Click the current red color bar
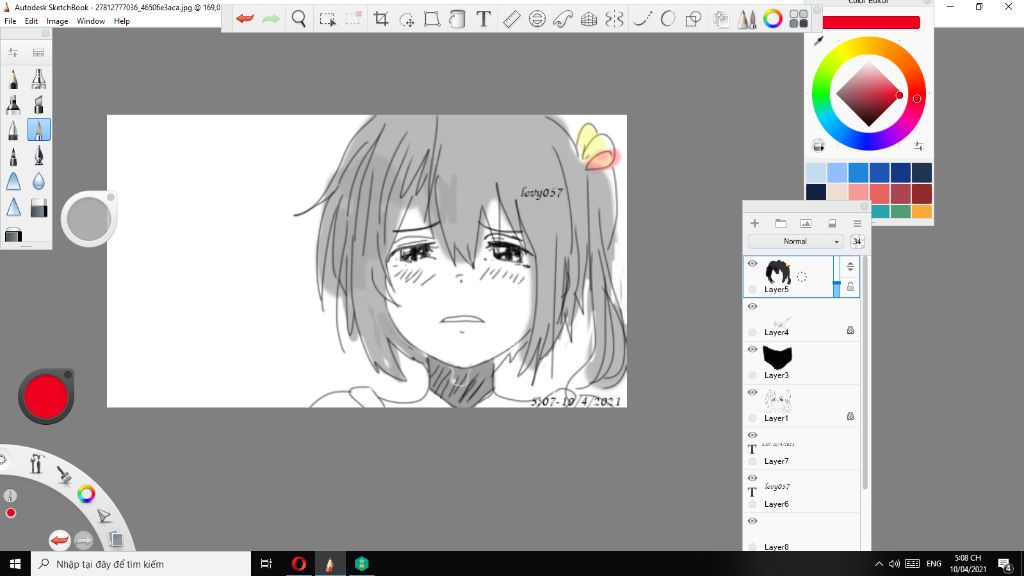1024x576 pixels. click(871, 22)
